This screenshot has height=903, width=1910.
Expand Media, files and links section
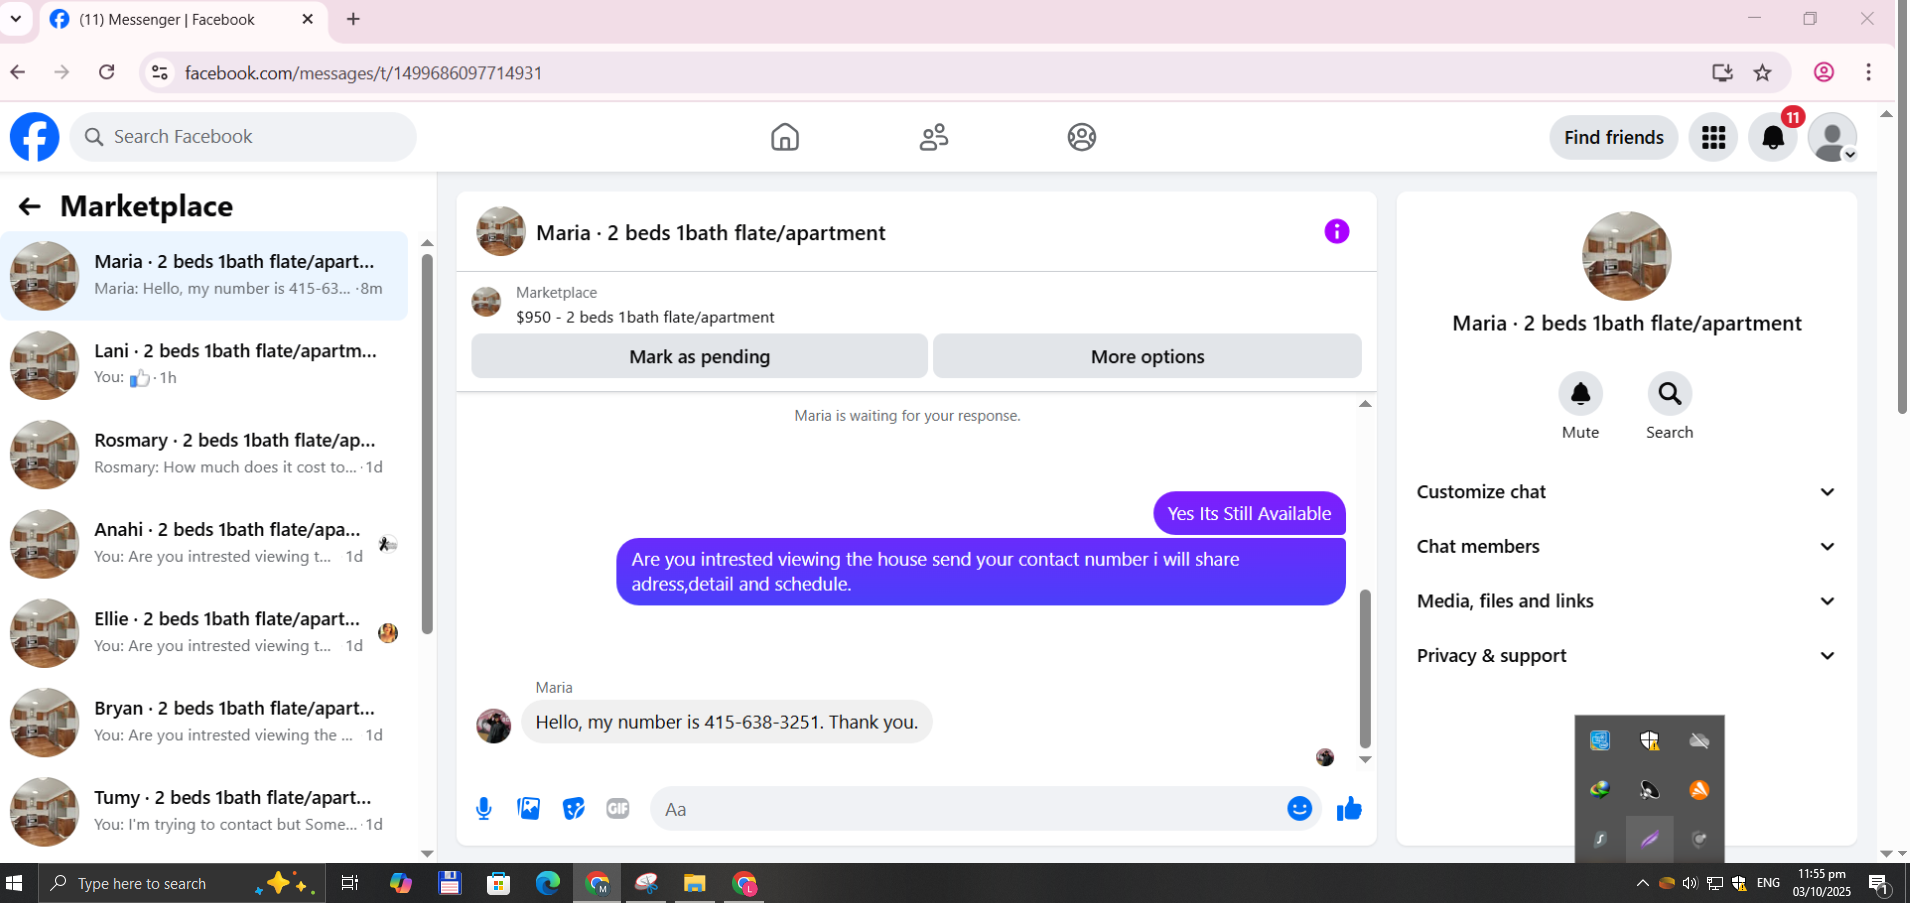(1627, 601)
